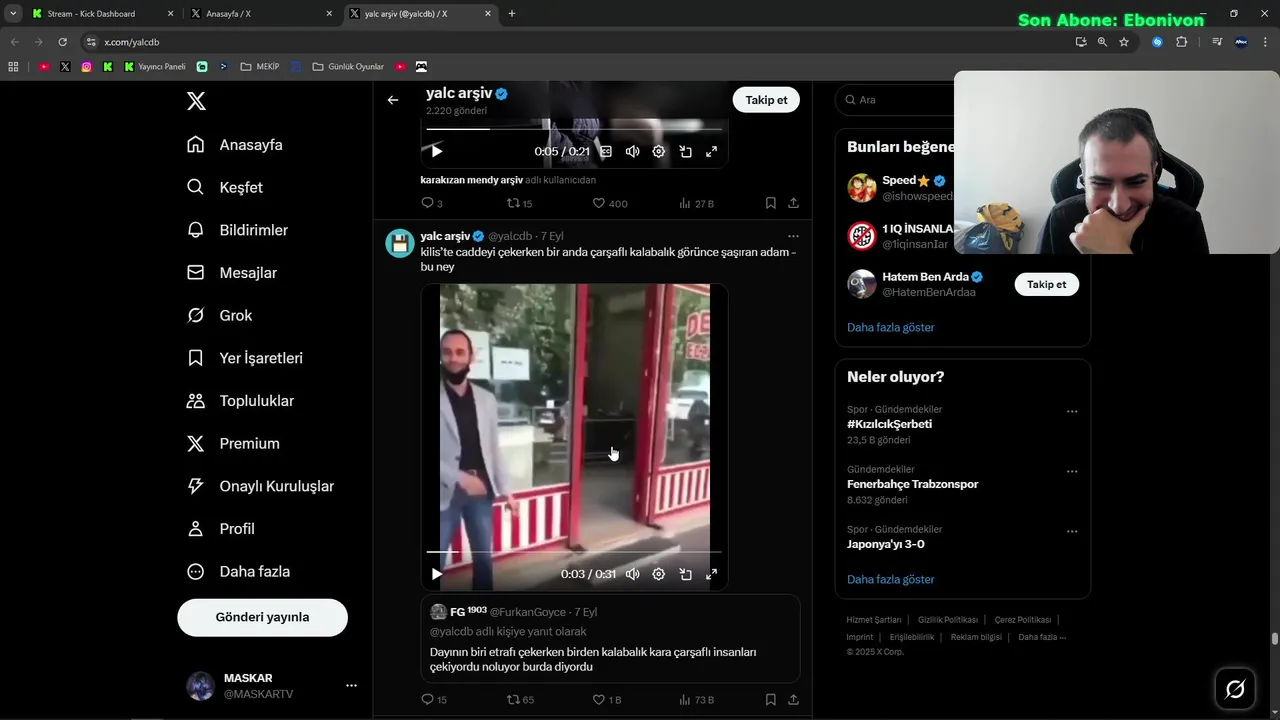
Task: Play the 0:05 / 0:21 video
Action: click(436, 151)
